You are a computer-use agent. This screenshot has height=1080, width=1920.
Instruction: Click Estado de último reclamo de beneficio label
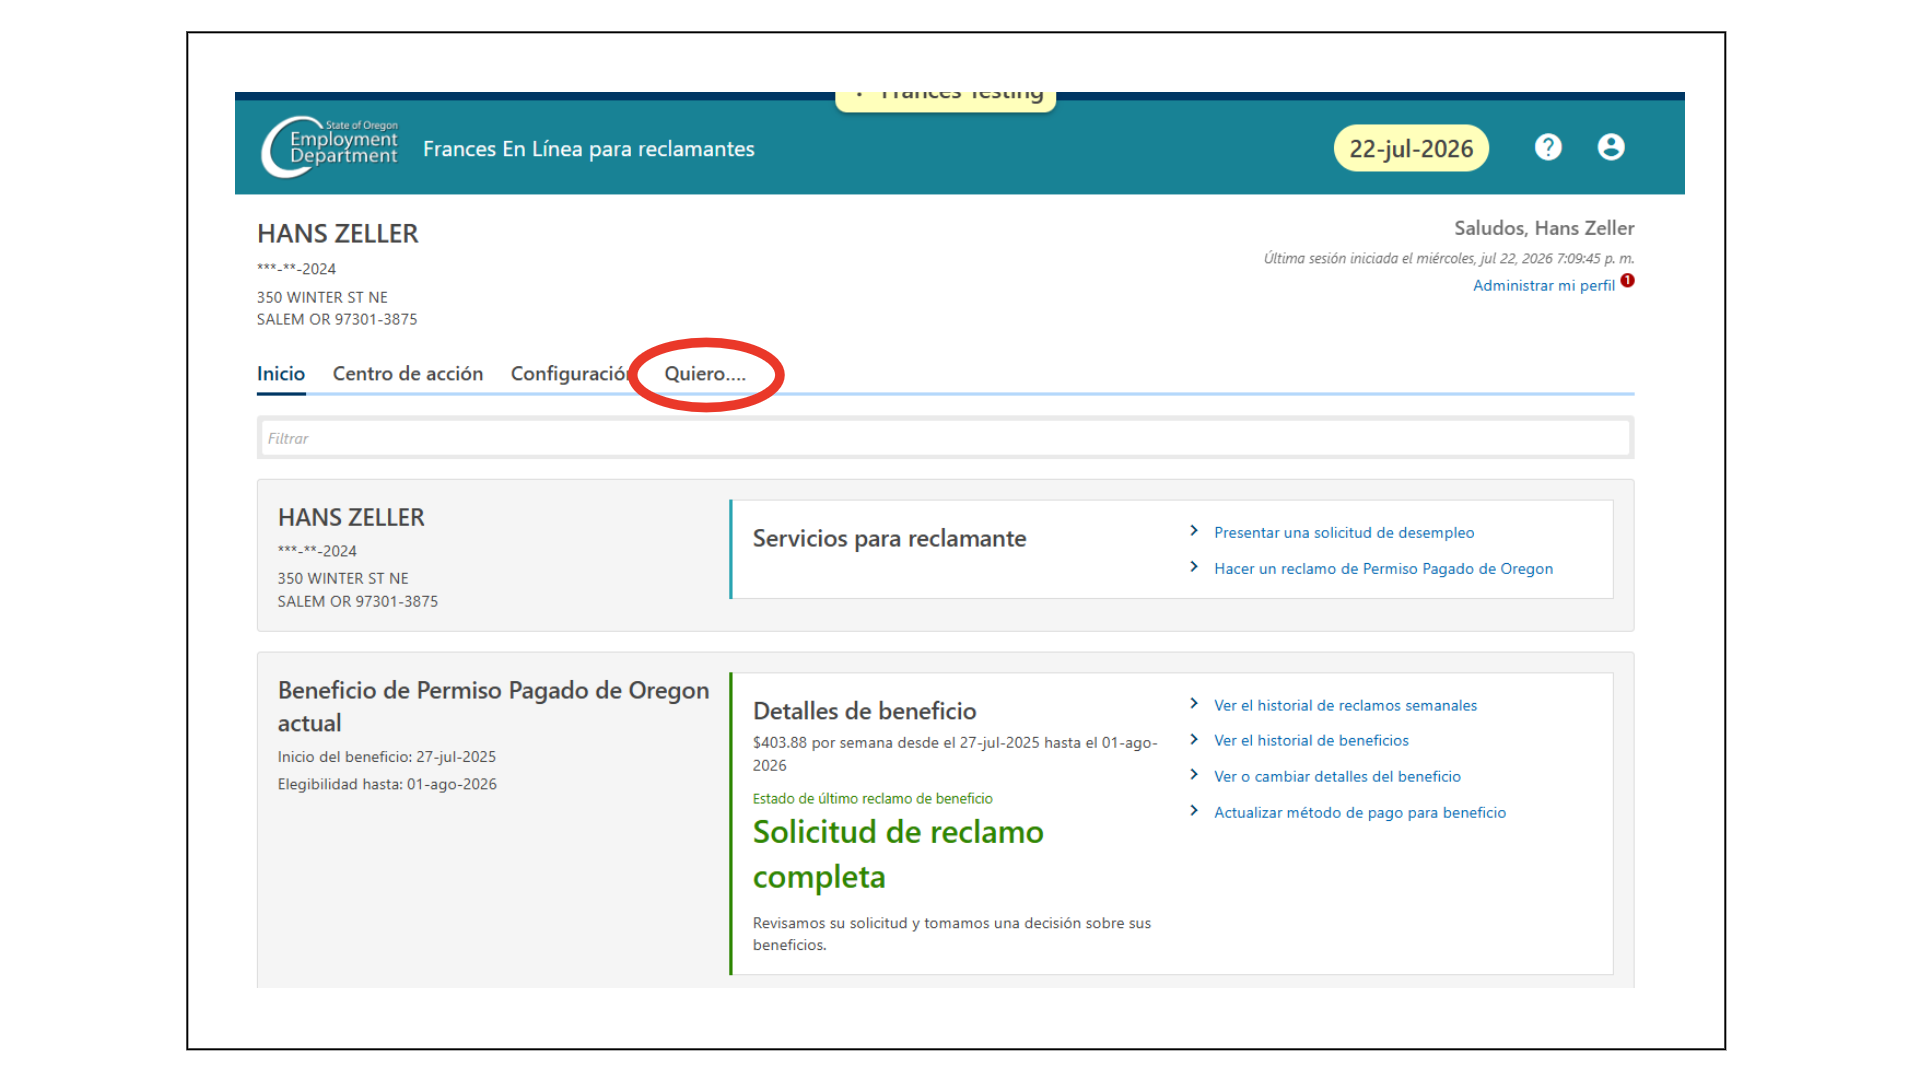click(873, 799)
